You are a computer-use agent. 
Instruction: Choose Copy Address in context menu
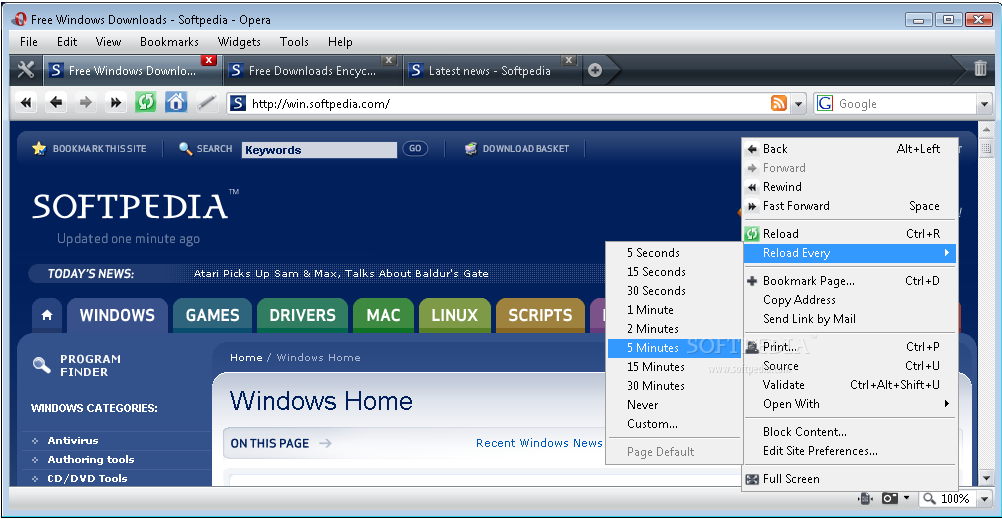849,300
